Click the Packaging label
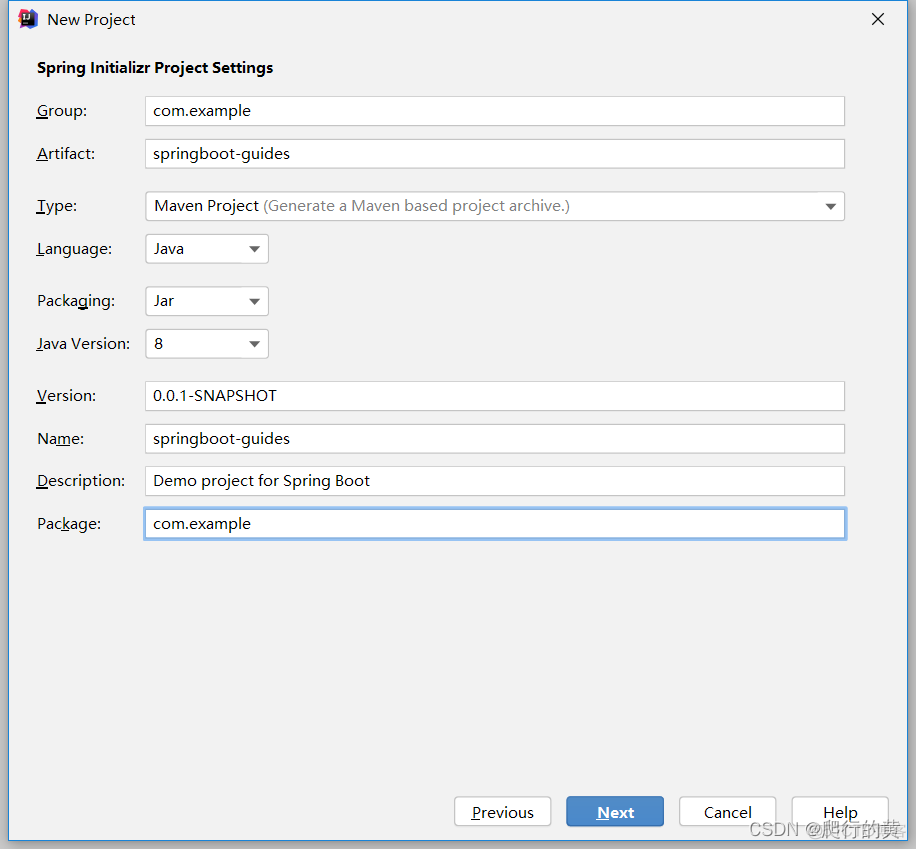Image resolution: width=916 pixels, height=849 pixels. 76,301
